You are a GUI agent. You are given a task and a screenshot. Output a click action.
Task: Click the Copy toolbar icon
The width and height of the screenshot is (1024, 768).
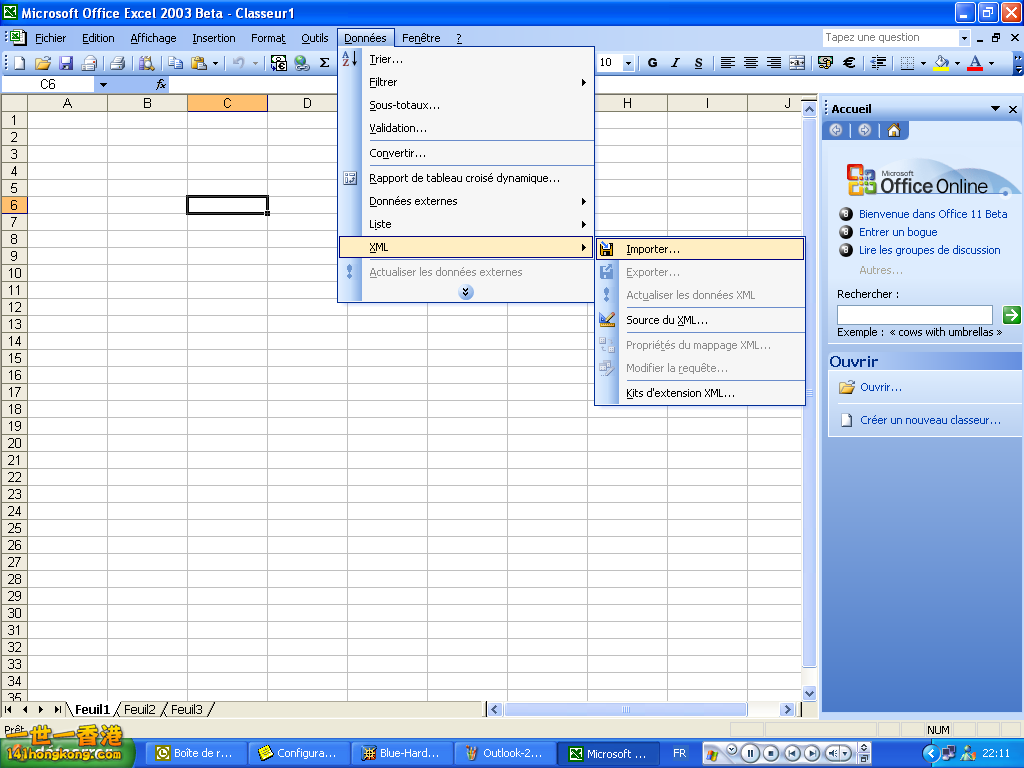click(175, 63)
